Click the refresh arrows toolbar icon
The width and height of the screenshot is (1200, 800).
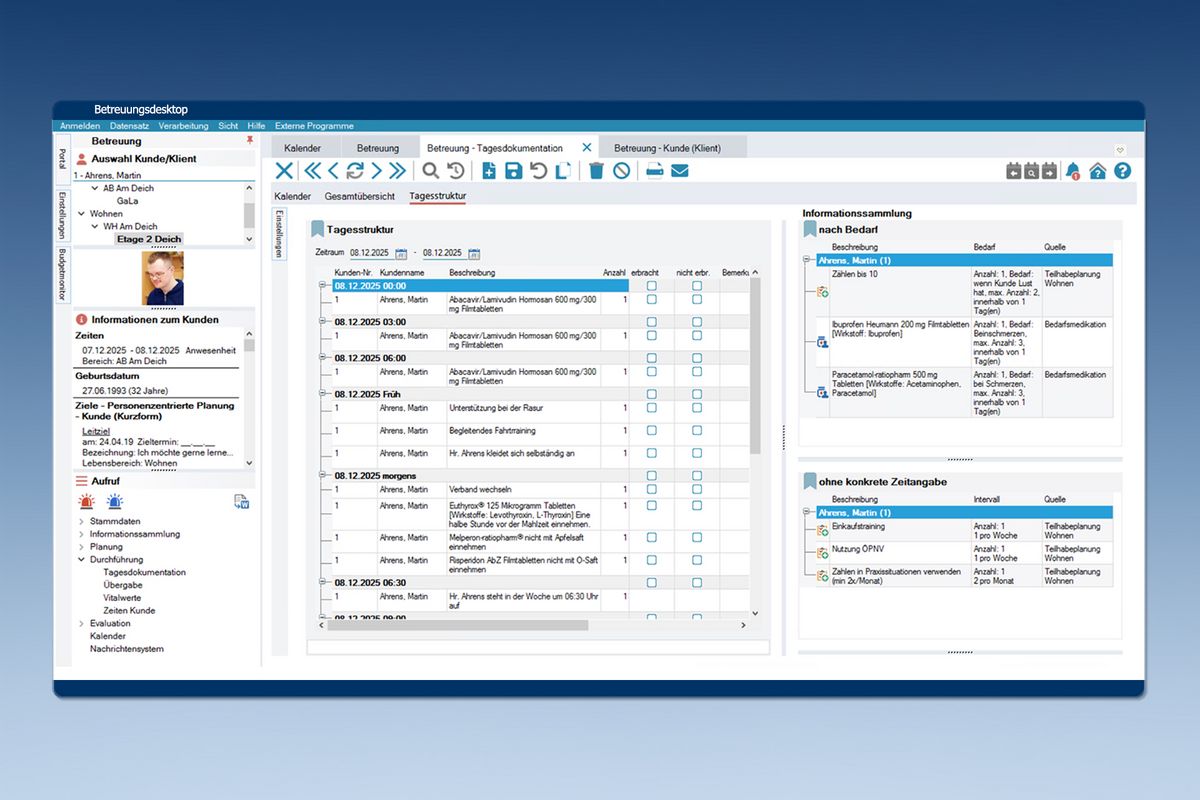[355, 171]
